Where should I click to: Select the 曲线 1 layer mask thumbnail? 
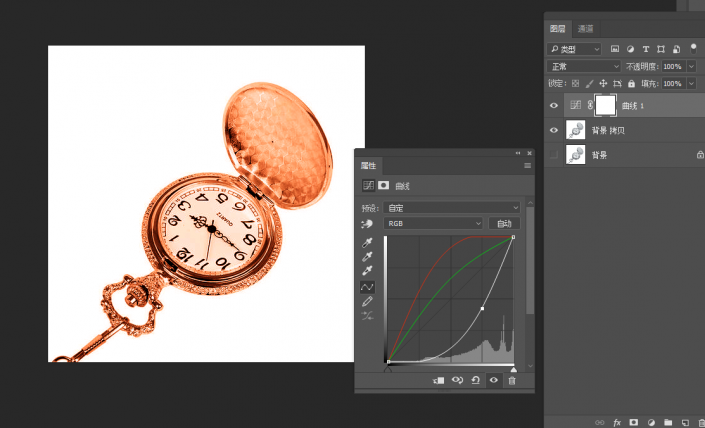pyautogui.click(x=606, y=105)
